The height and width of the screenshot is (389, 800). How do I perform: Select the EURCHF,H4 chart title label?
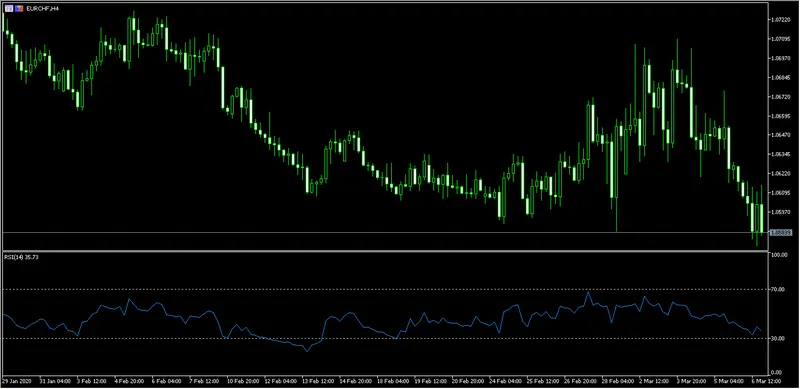(42, 9)
